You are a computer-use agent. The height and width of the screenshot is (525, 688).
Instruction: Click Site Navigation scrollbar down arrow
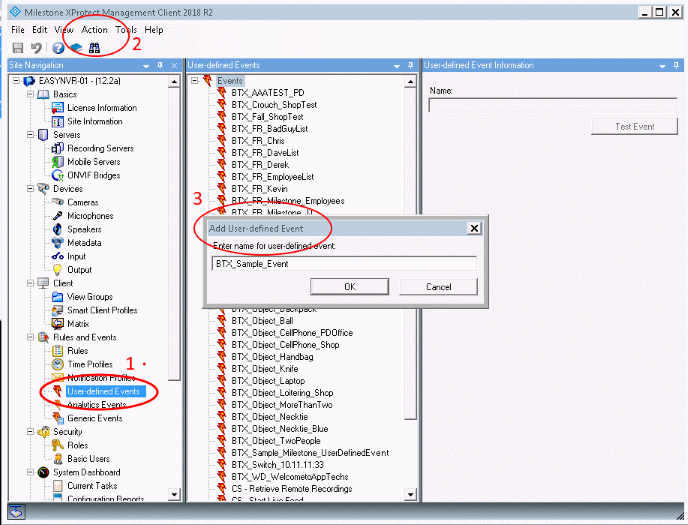click(x=174, y=494)
